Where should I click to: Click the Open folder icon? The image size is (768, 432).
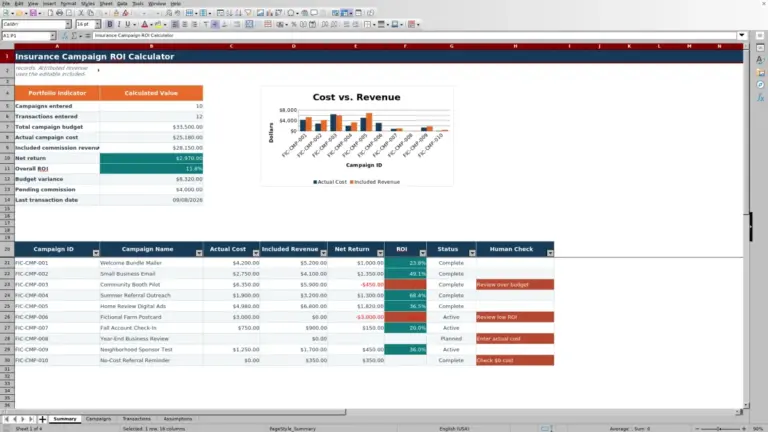(19, 13)
